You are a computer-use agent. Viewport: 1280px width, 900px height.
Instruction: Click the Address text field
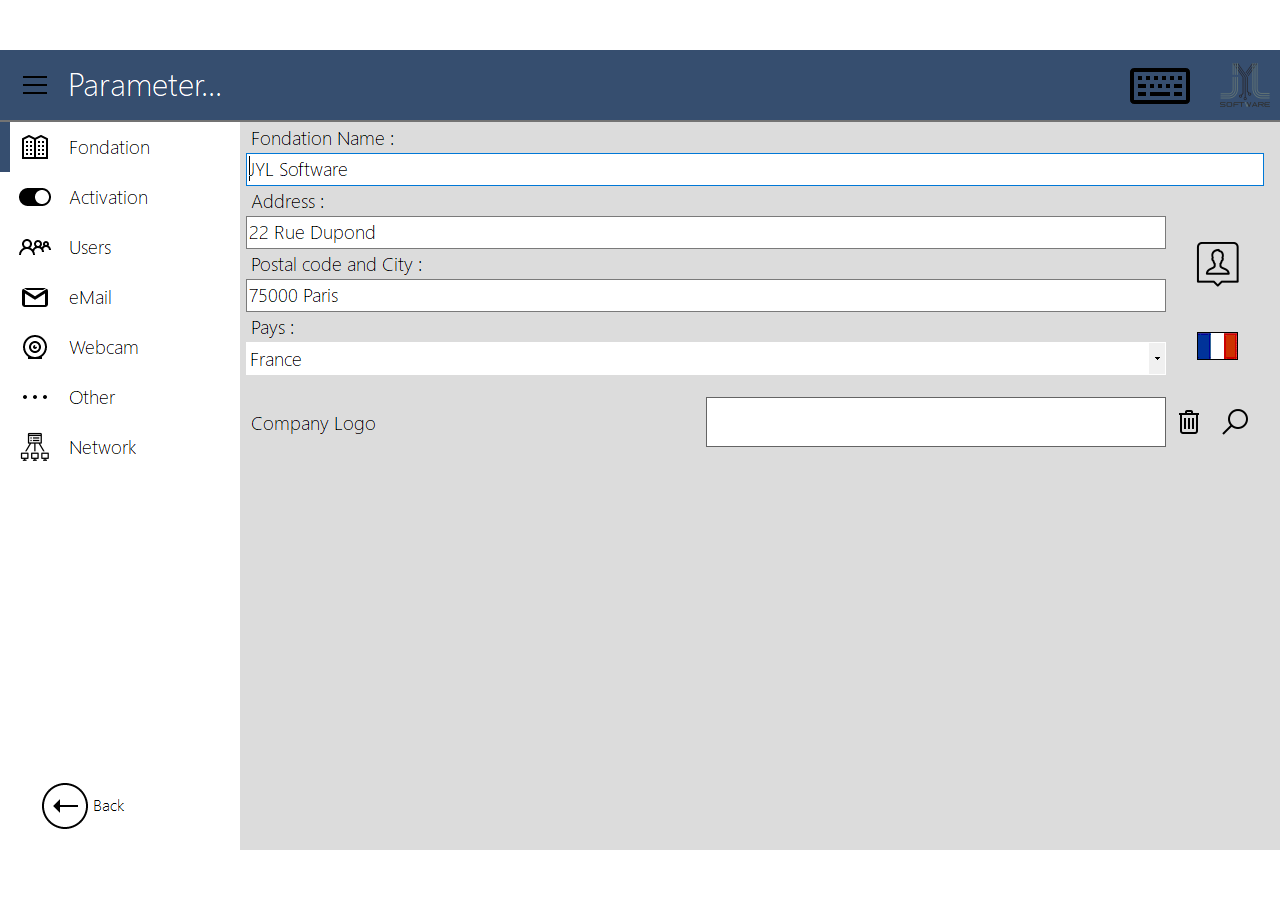coord(705,233)
